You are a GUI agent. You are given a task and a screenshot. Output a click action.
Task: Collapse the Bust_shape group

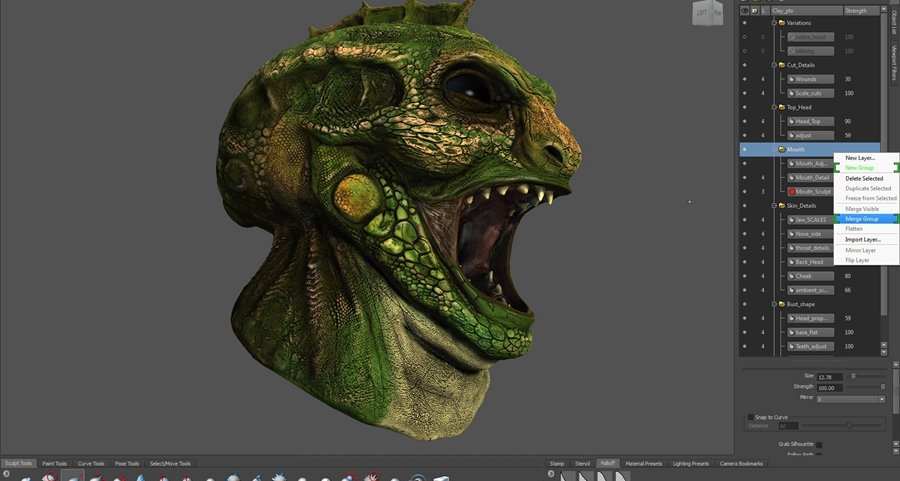point(774,304)
